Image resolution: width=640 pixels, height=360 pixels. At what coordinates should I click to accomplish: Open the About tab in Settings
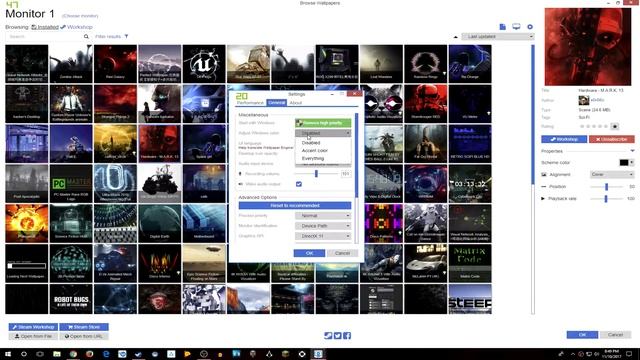296,103
